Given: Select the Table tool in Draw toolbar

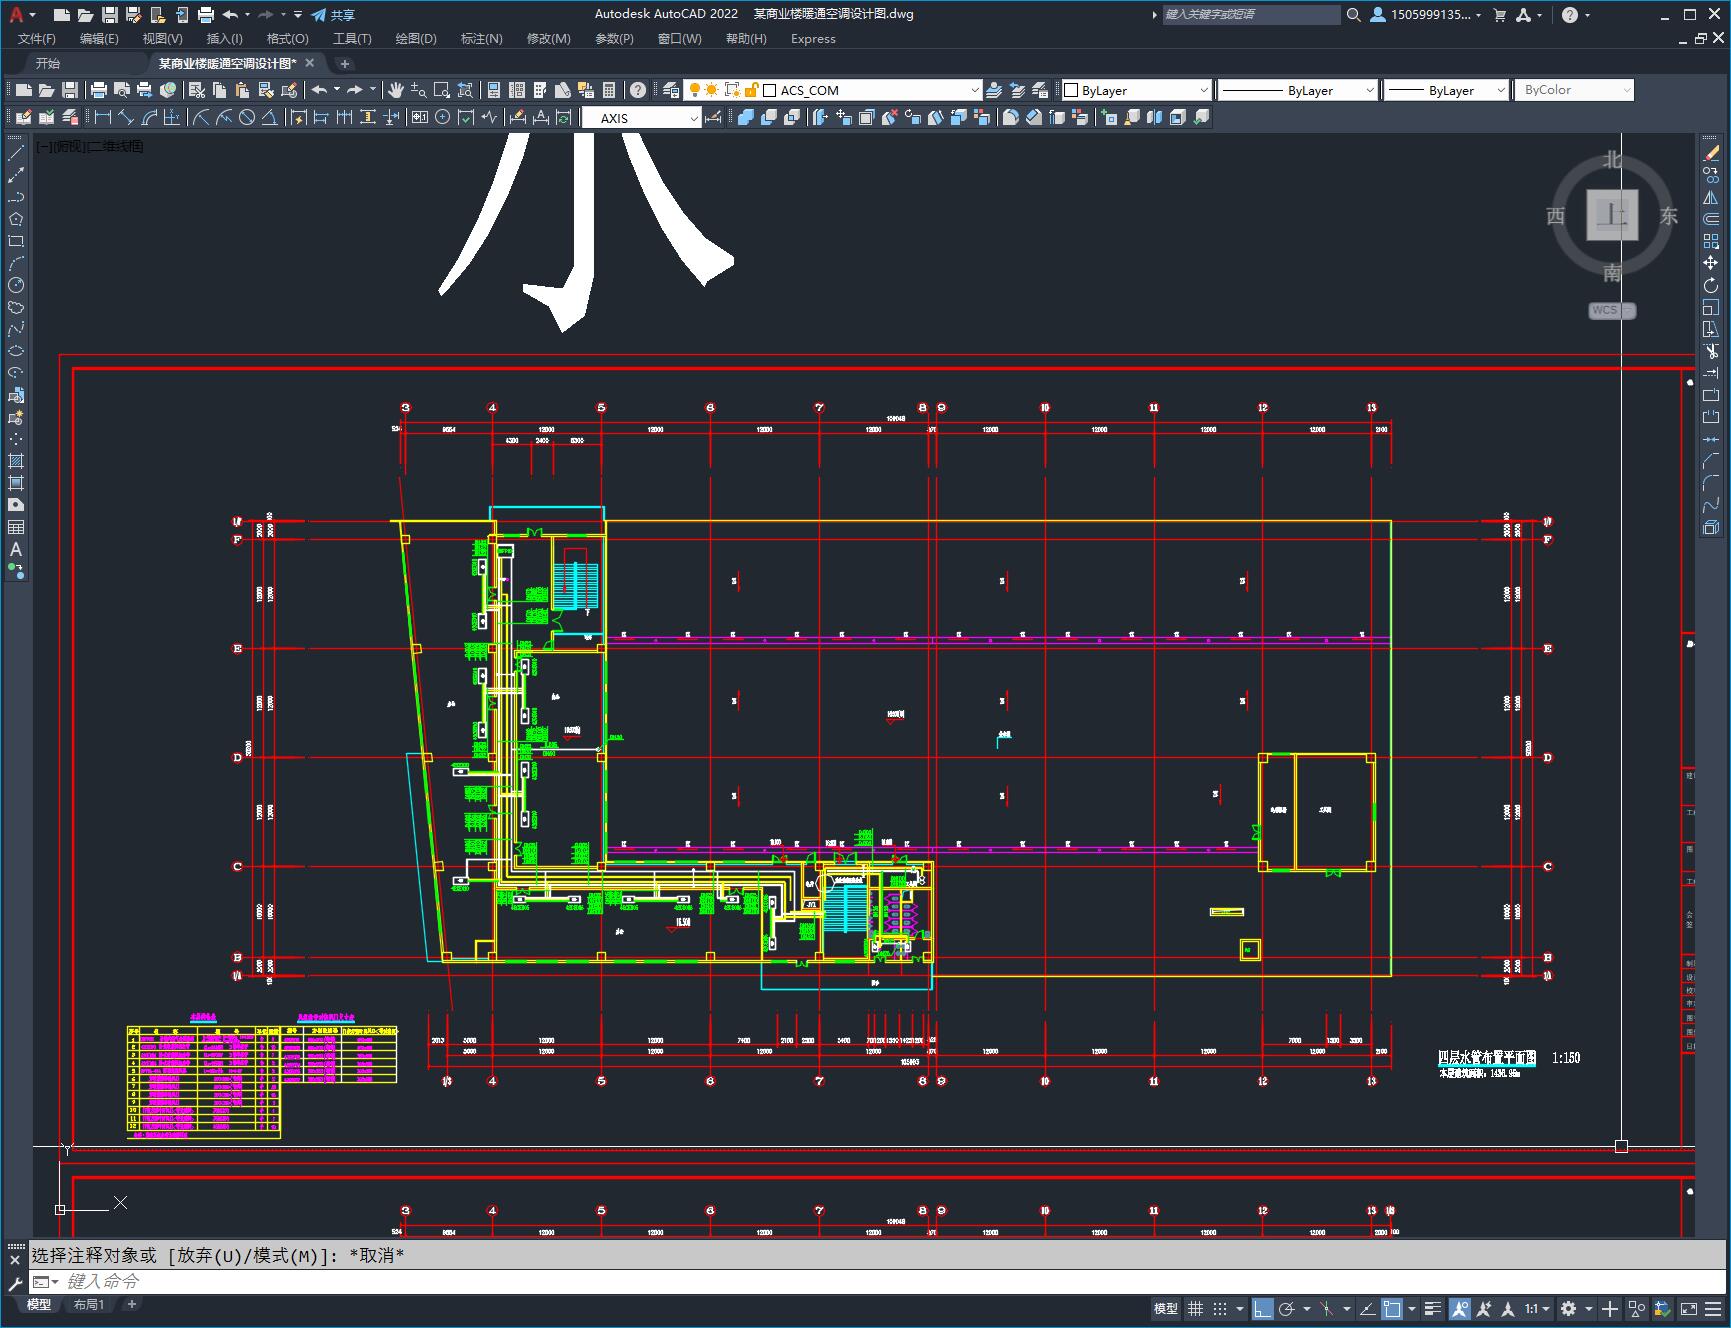Looking at the screenshot, I should [16, 527].
